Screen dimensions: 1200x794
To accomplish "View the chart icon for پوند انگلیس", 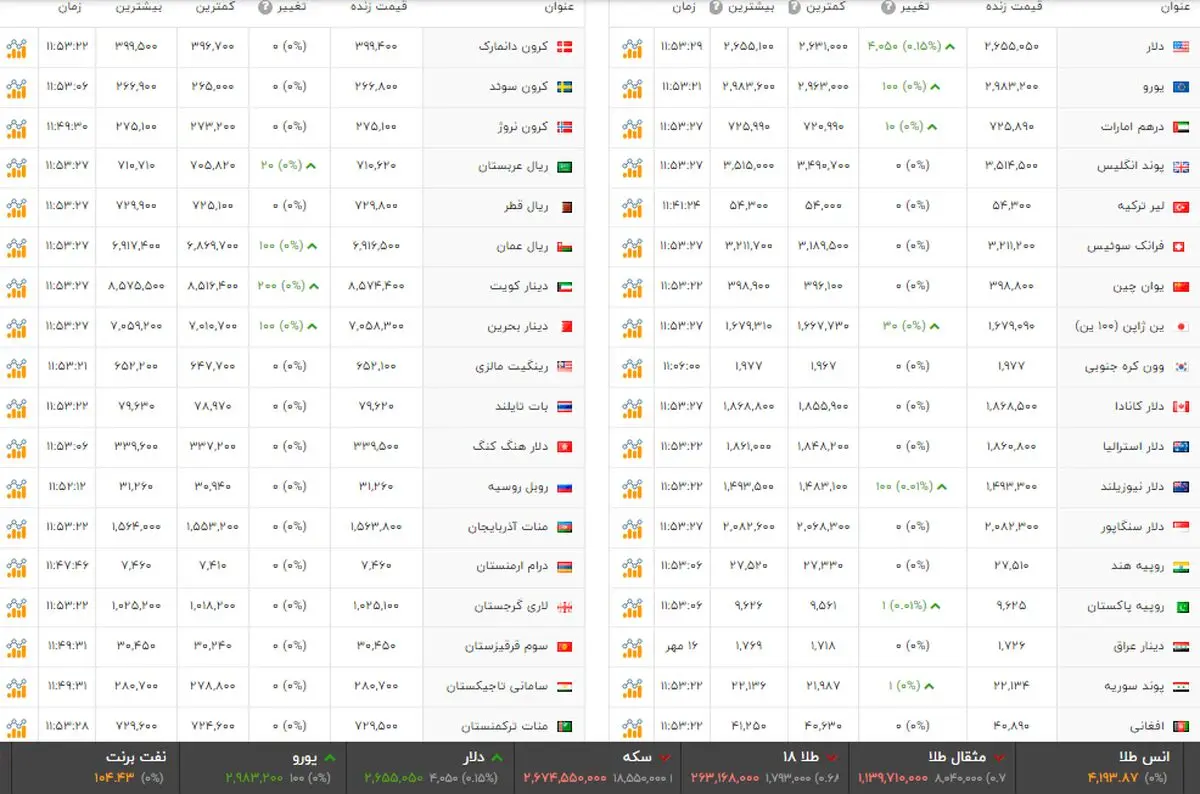I will [632, 167].
